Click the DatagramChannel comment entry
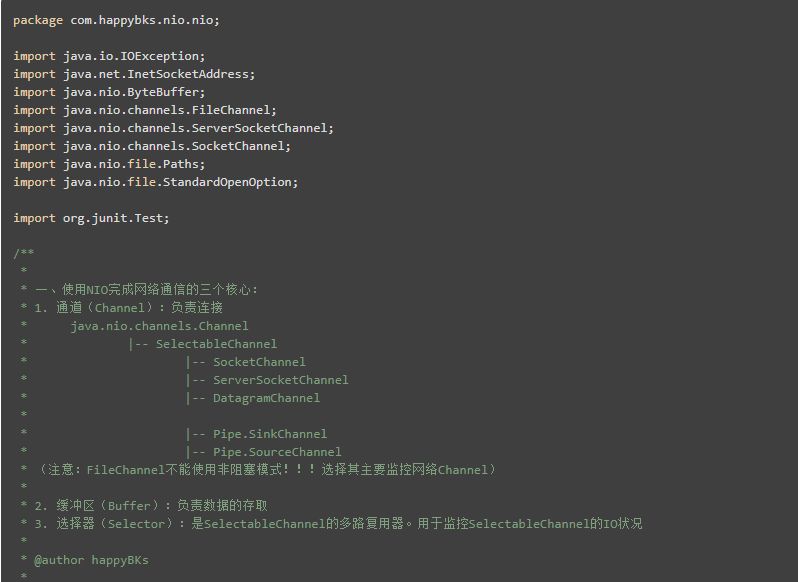 click(x=266, y=398)
